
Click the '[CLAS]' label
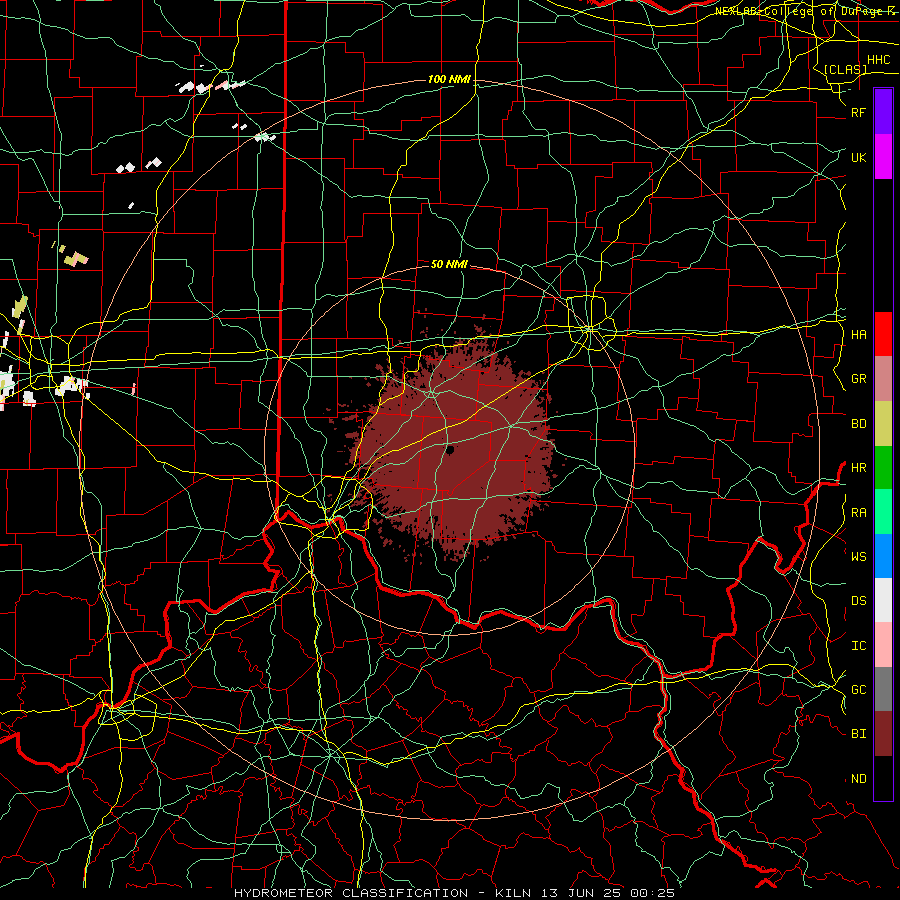point(845,69)
